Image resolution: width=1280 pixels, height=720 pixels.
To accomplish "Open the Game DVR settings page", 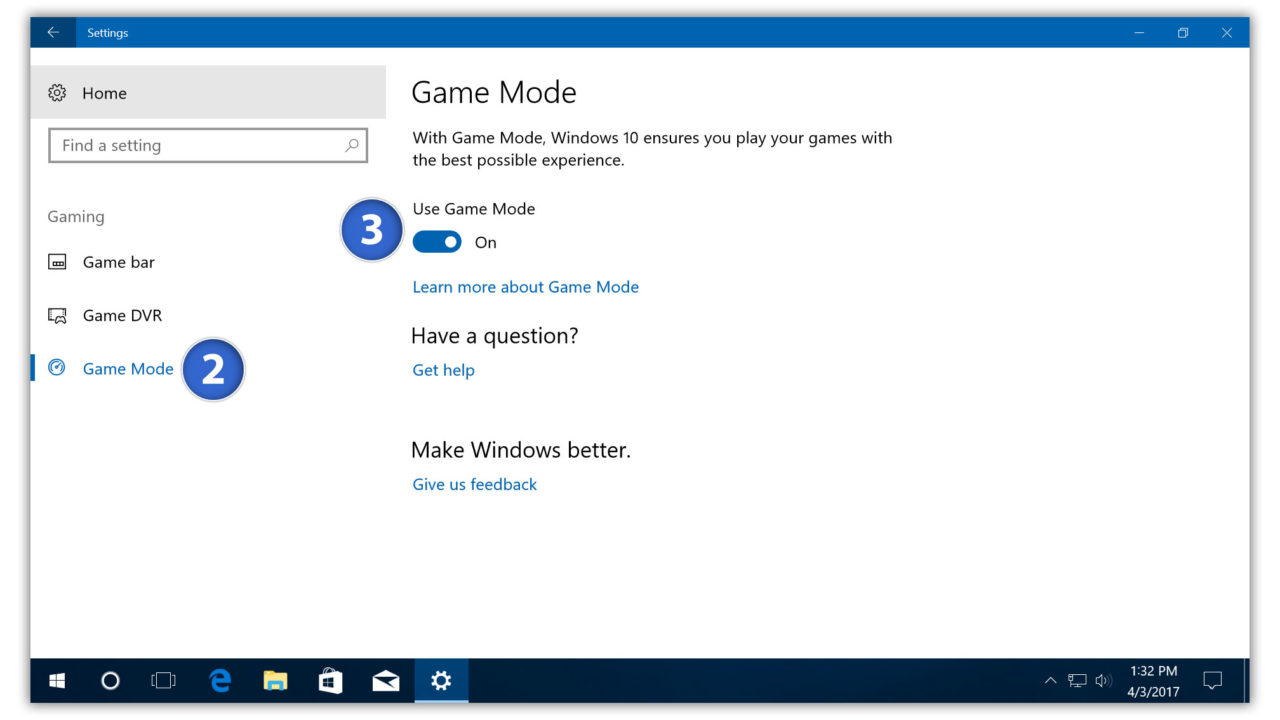I will [122, 315].
